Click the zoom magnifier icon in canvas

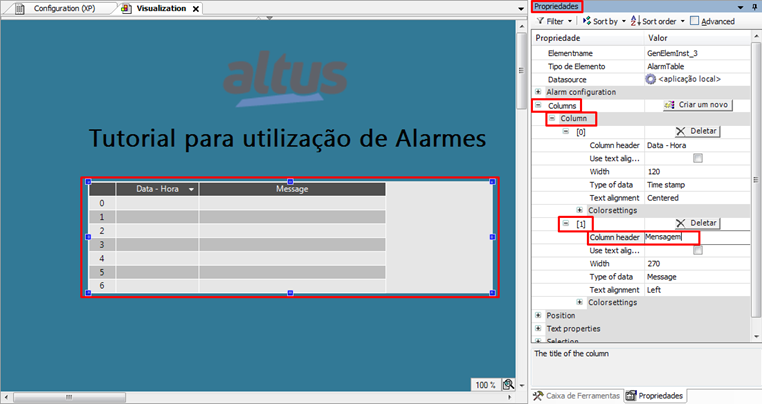[508, 385]
